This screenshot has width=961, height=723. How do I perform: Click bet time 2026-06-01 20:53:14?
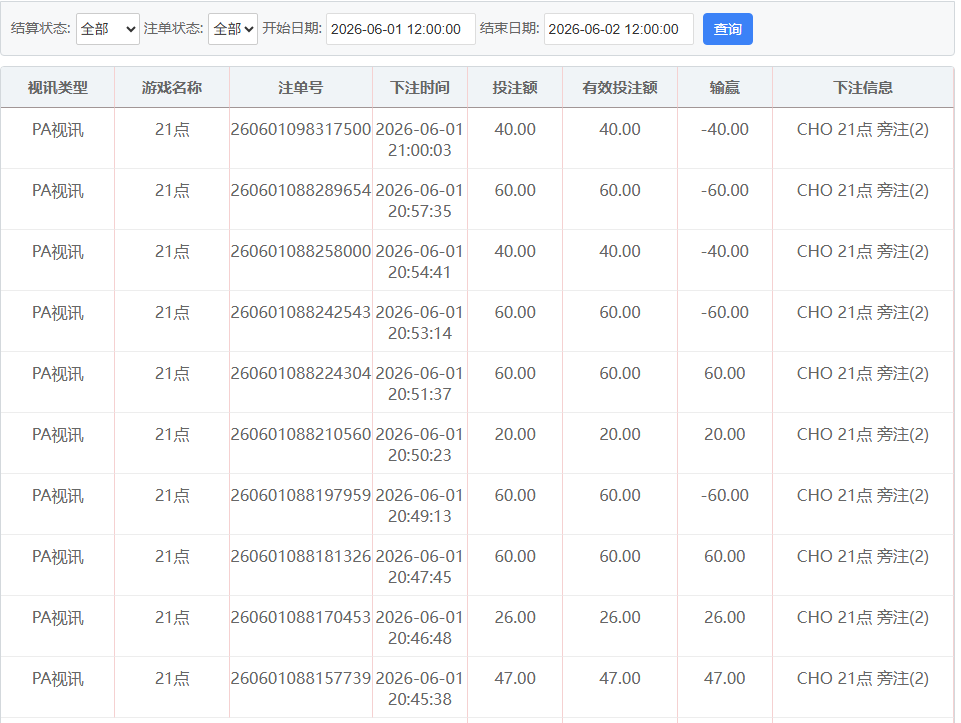(420, 323)
